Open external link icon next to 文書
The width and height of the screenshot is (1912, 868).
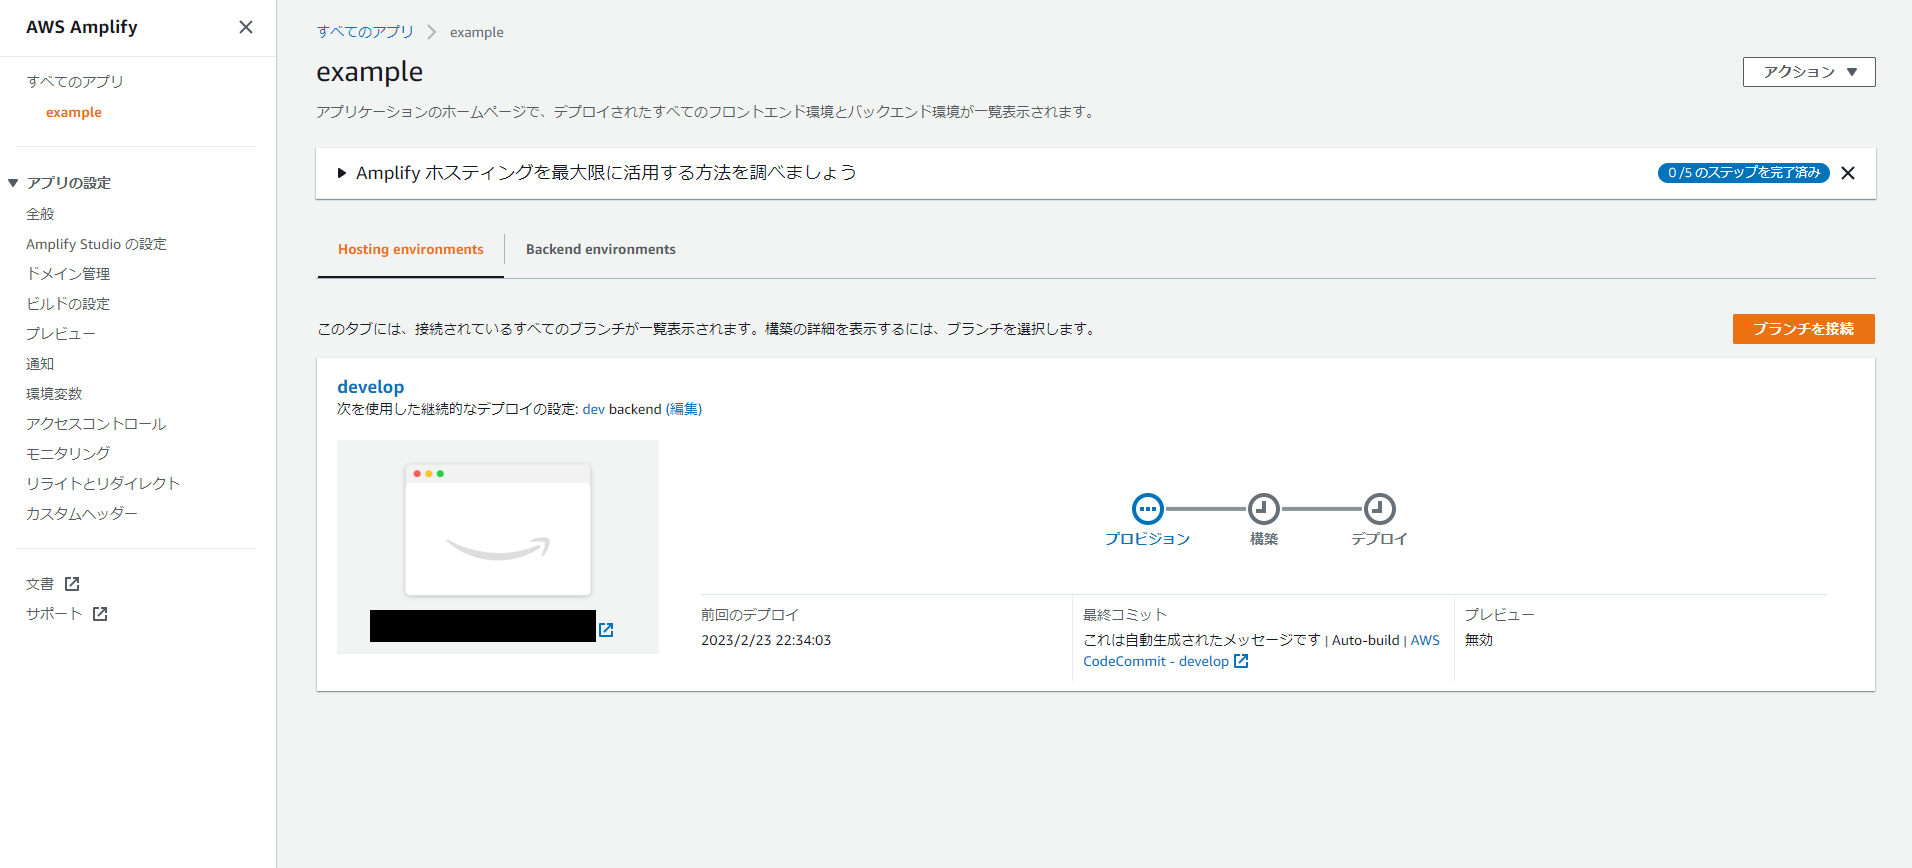(x=72, y=584)
